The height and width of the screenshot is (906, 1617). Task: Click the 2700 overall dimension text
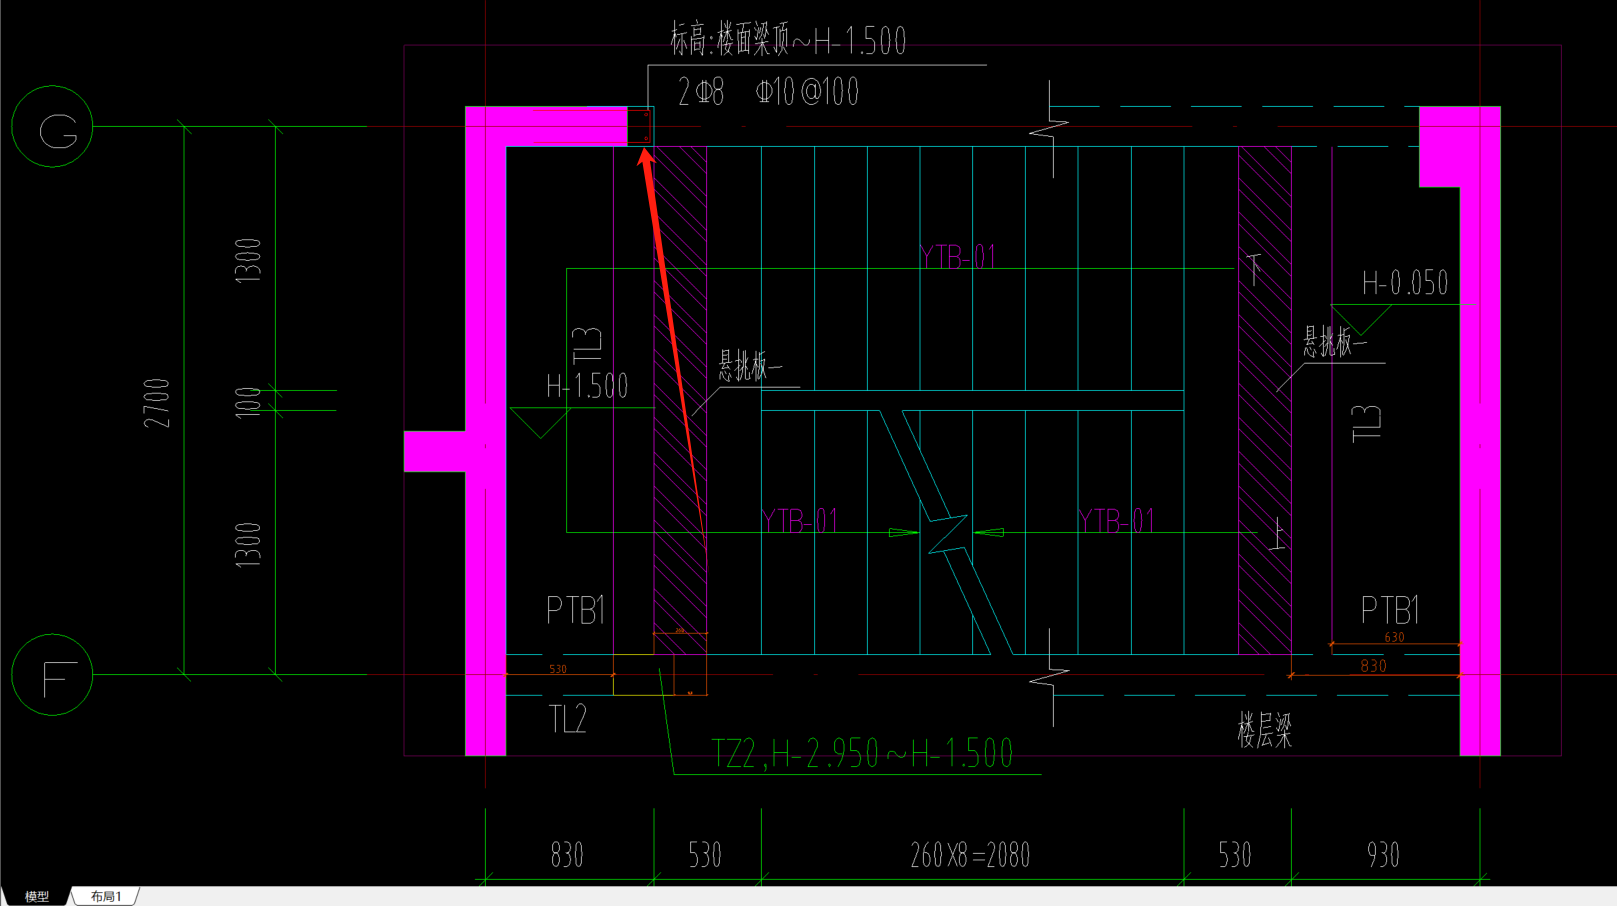(157, 403)
